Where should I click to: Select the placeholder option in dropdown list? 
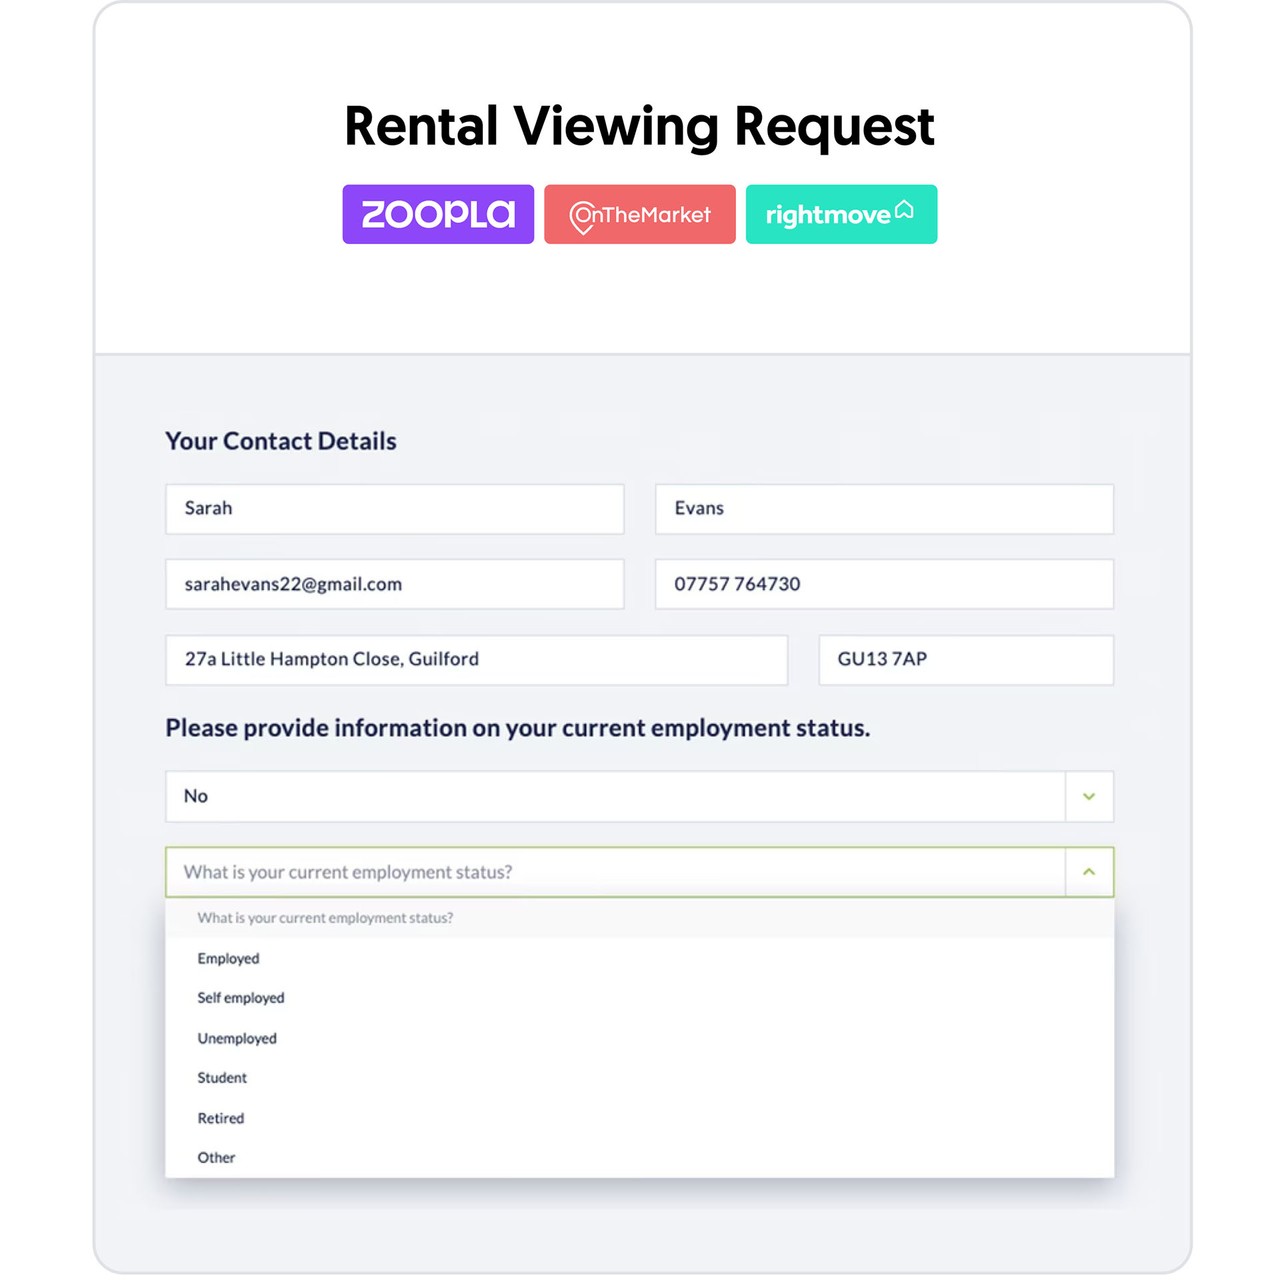coord(325,918)
